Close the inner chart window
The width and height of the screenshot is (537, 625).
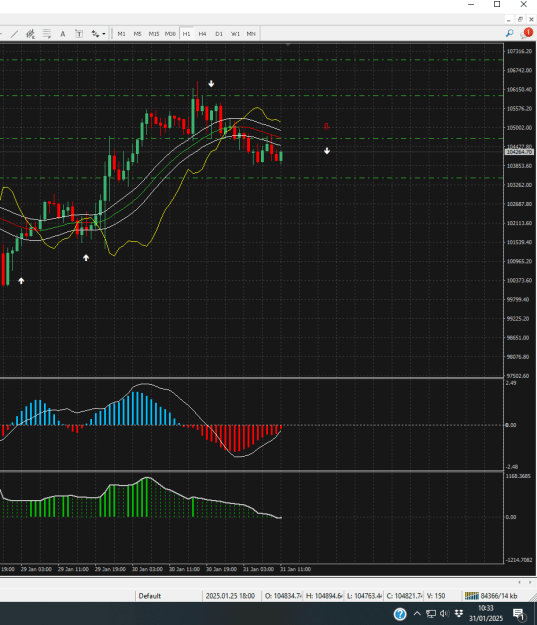pos(531,20)
